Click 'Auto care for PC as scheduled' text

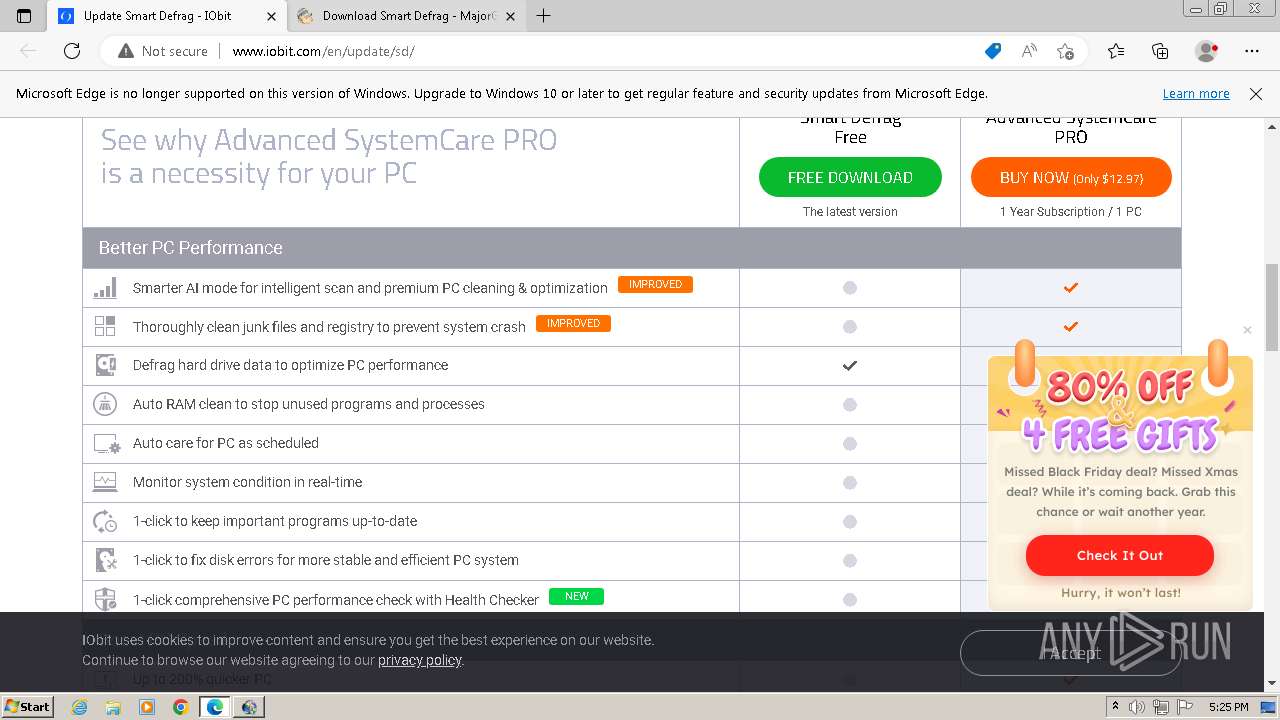(226, 443)
